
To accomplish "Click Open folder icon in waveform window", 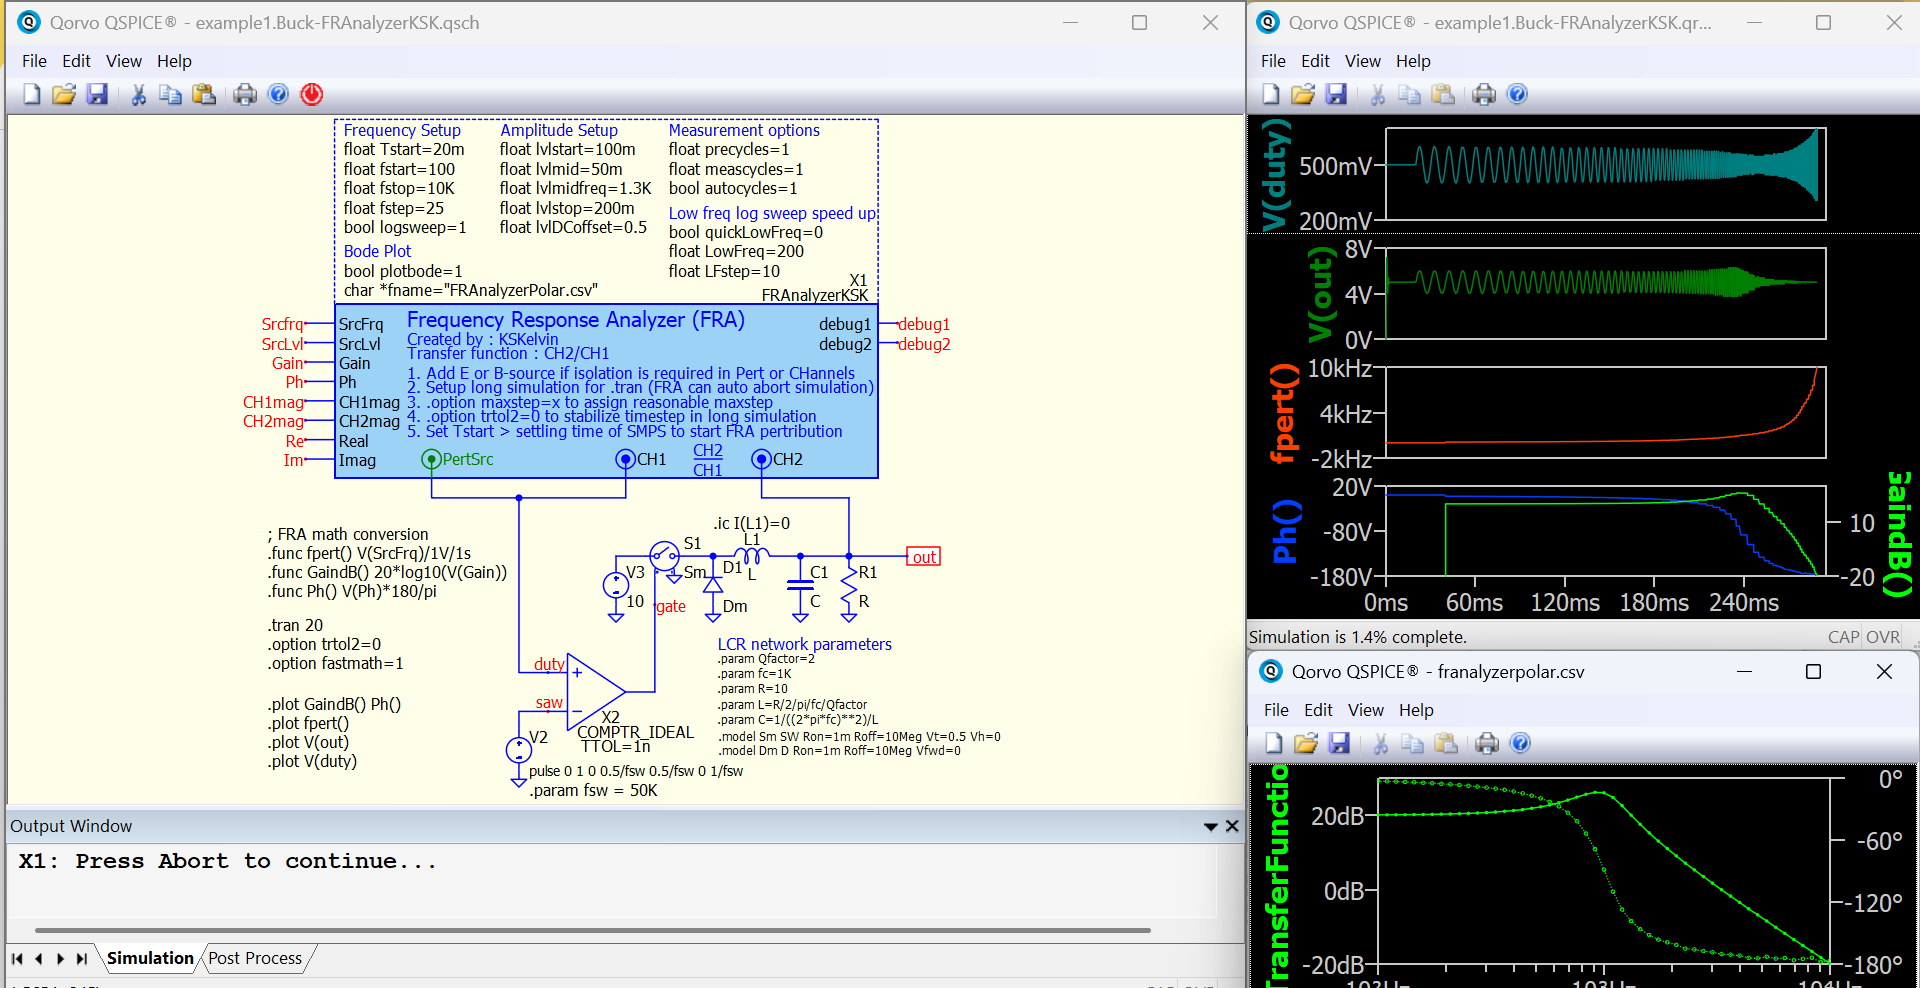I will click(x=1303, y=94).
